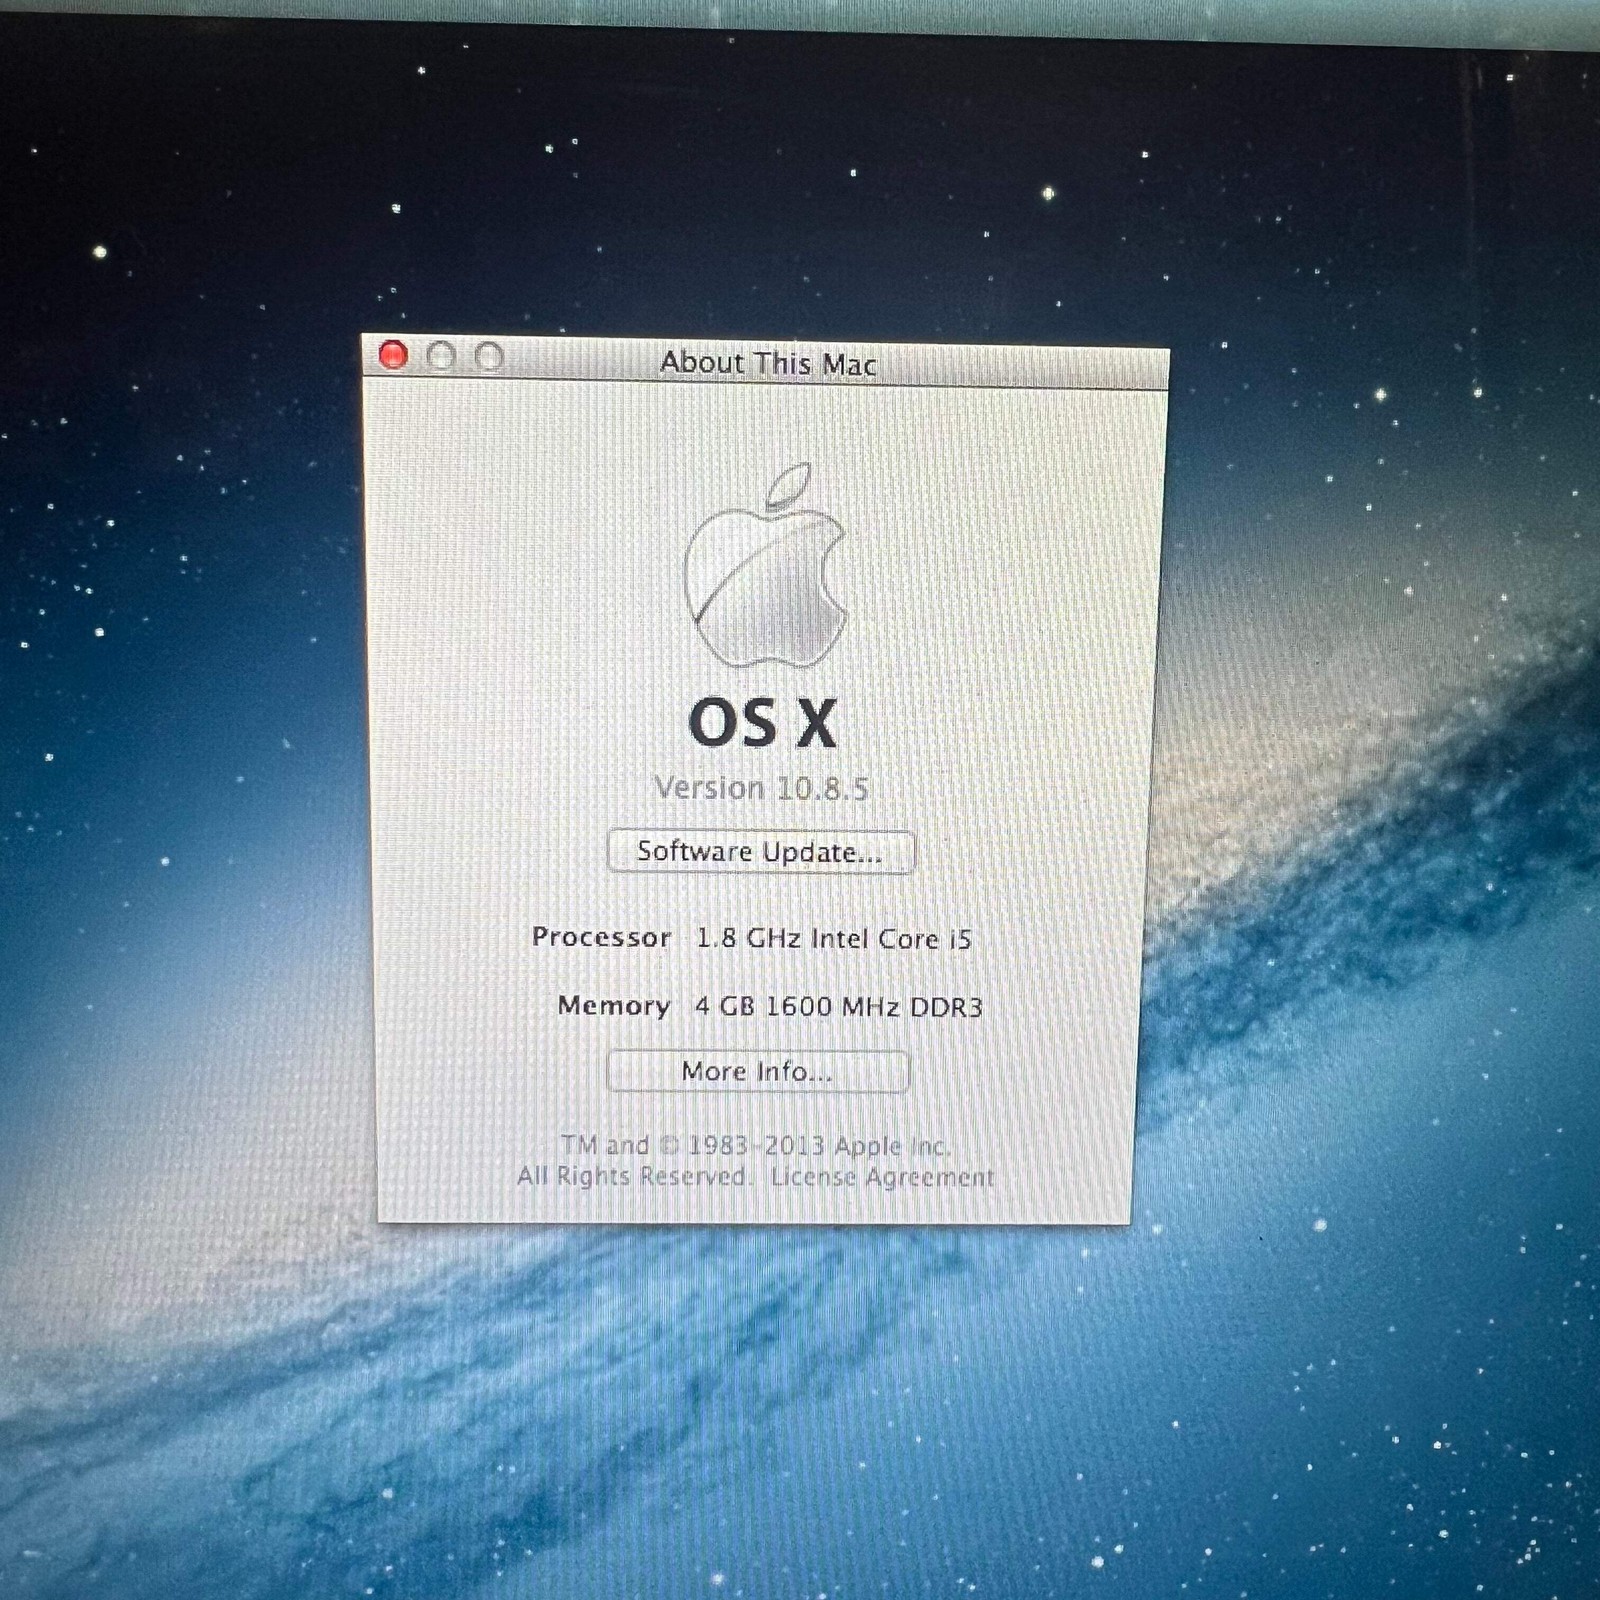Click the Processor label
Screen dimensions: 1600x1600
tap(601, 937)
